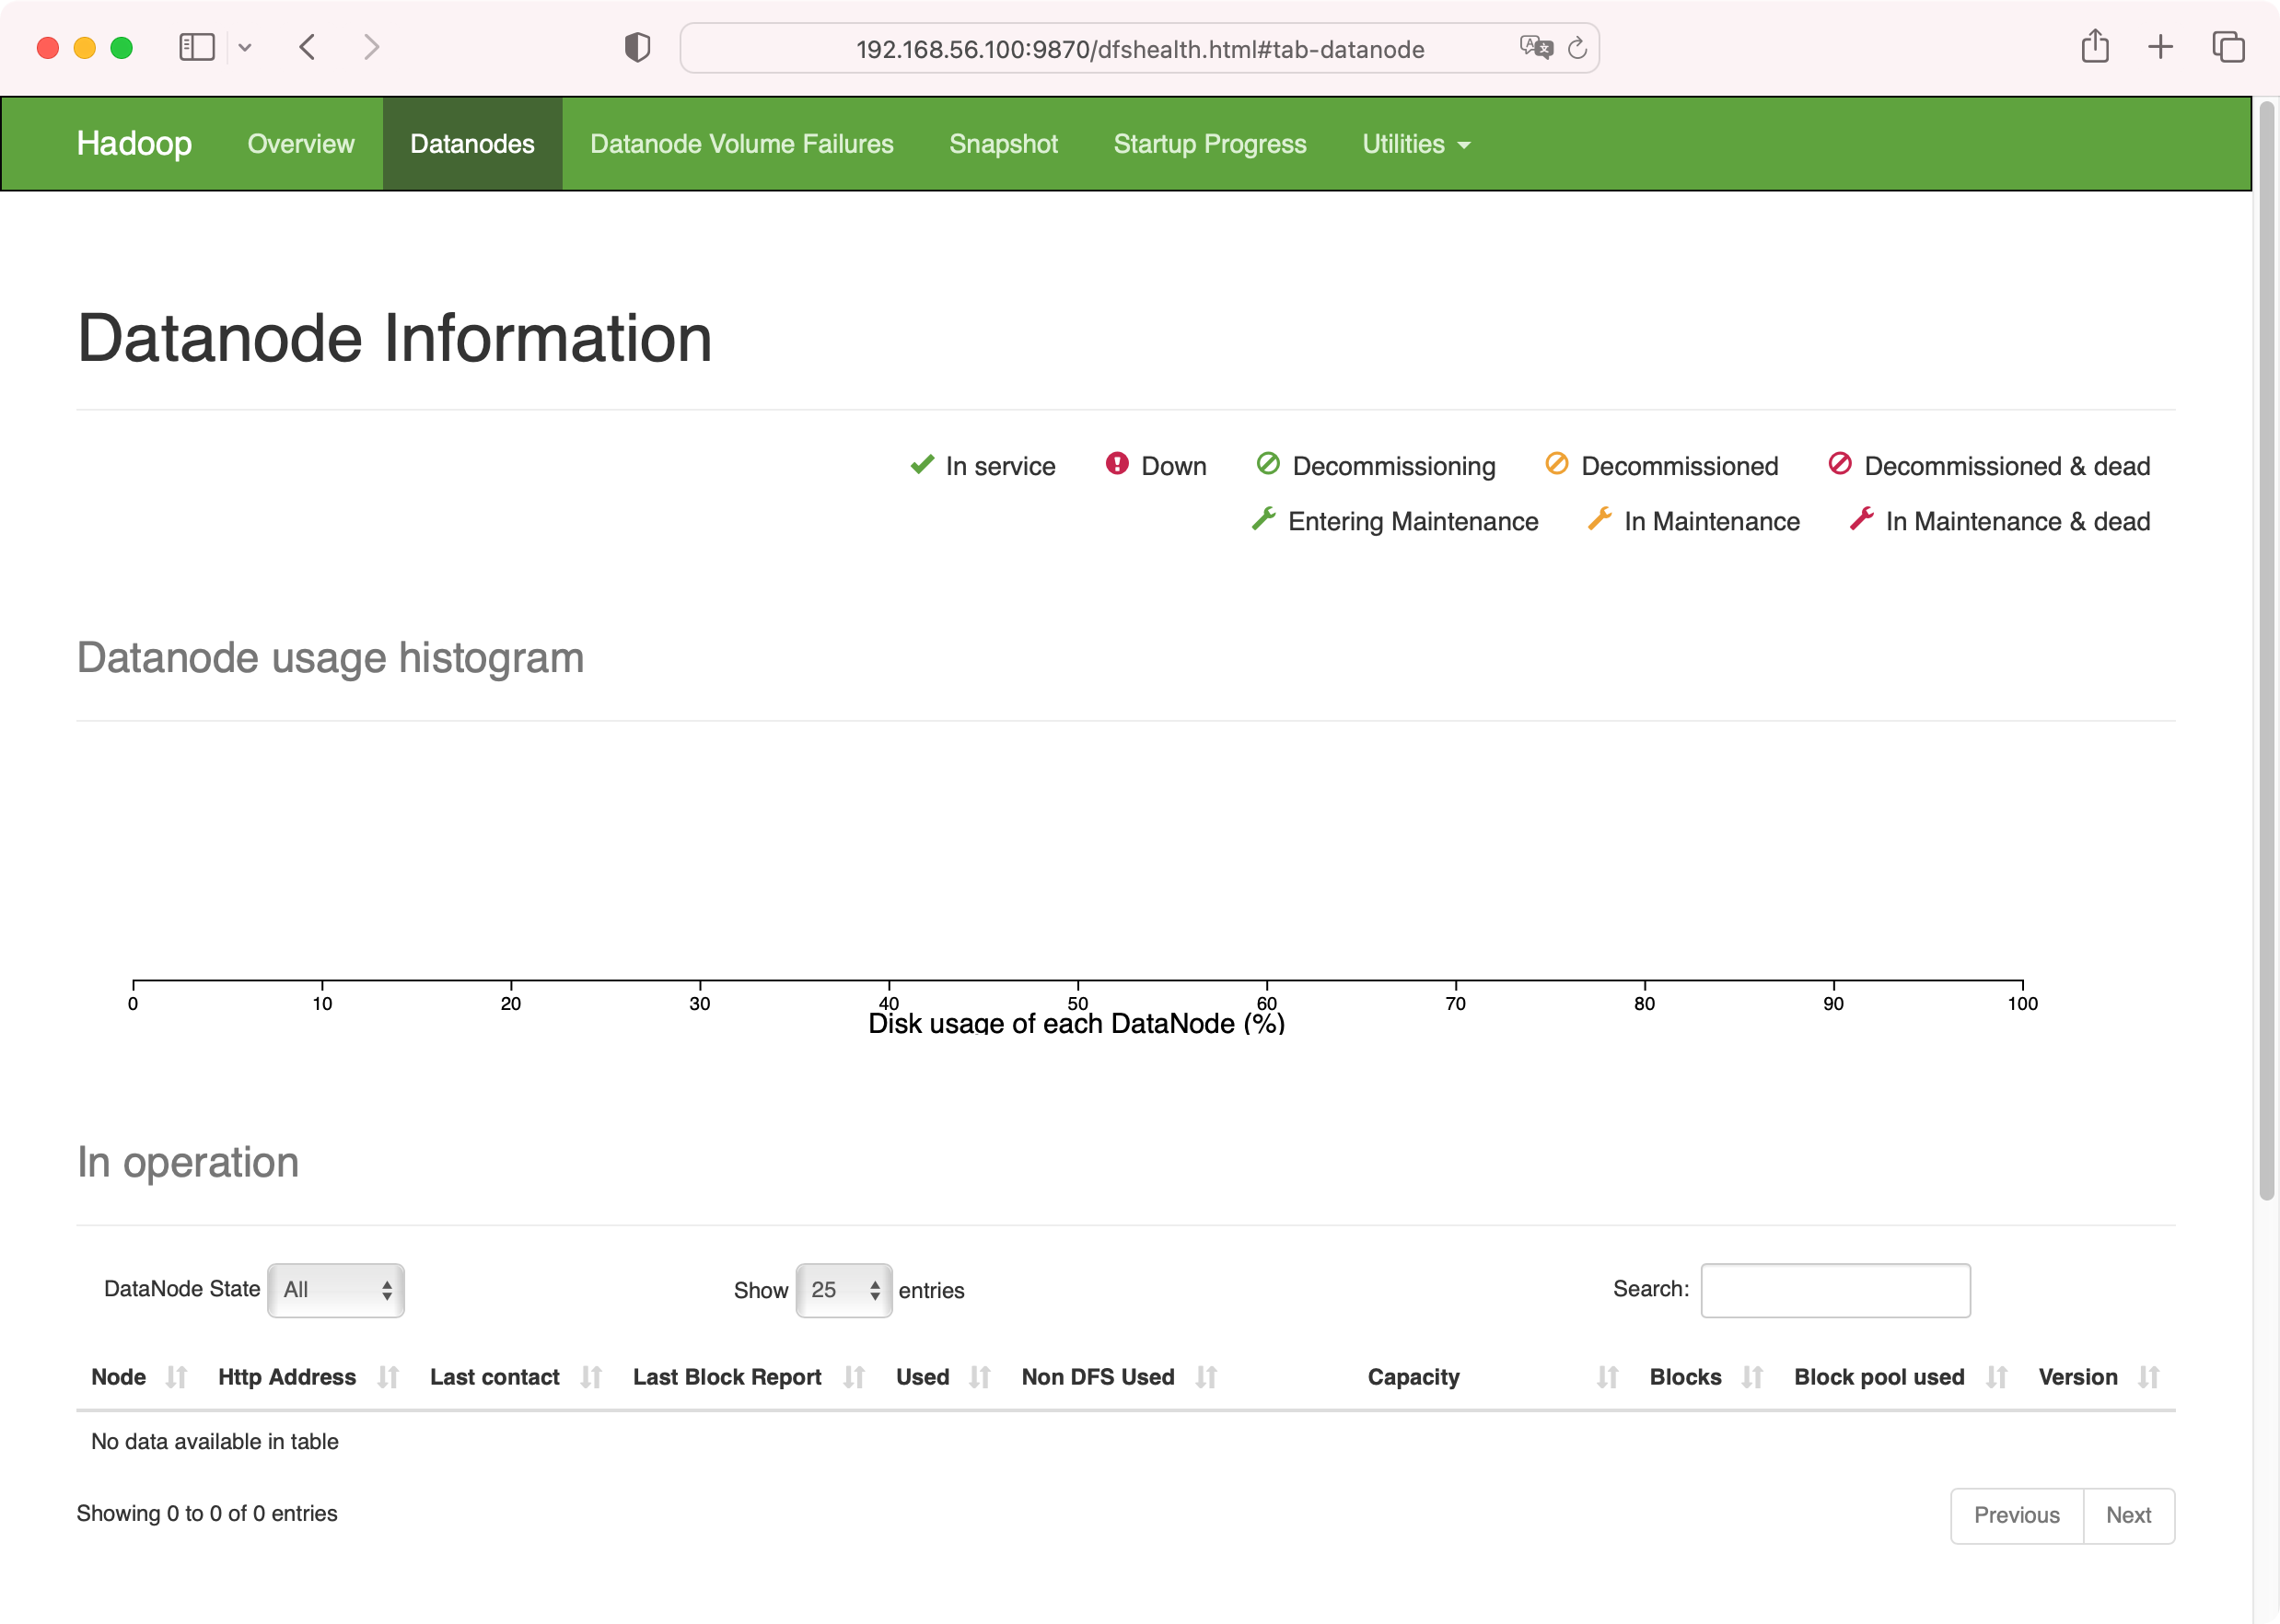Click the page vertical scrollbar
The height and width of the screenshot is (1624, 2280).
pos(2266,650)
